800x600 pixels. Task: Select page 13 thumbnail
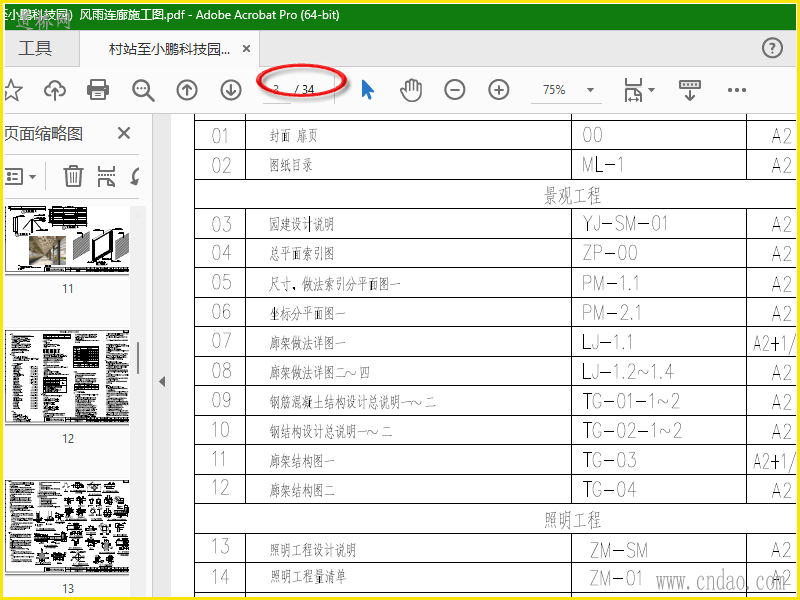pyautogui.click(x=67, y=527)
